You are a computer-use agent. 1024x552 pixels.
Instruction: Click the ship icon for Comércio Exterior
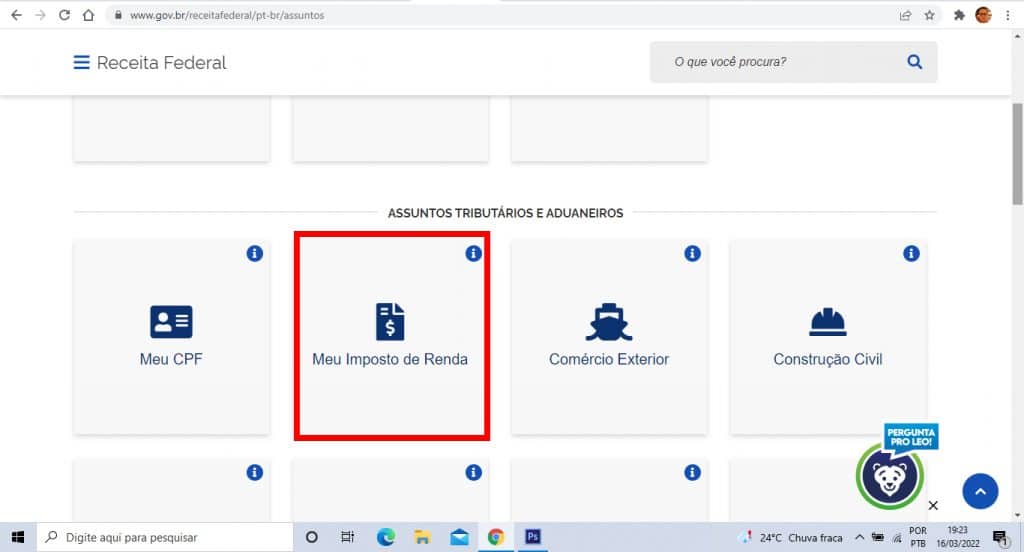click(609, 322)
